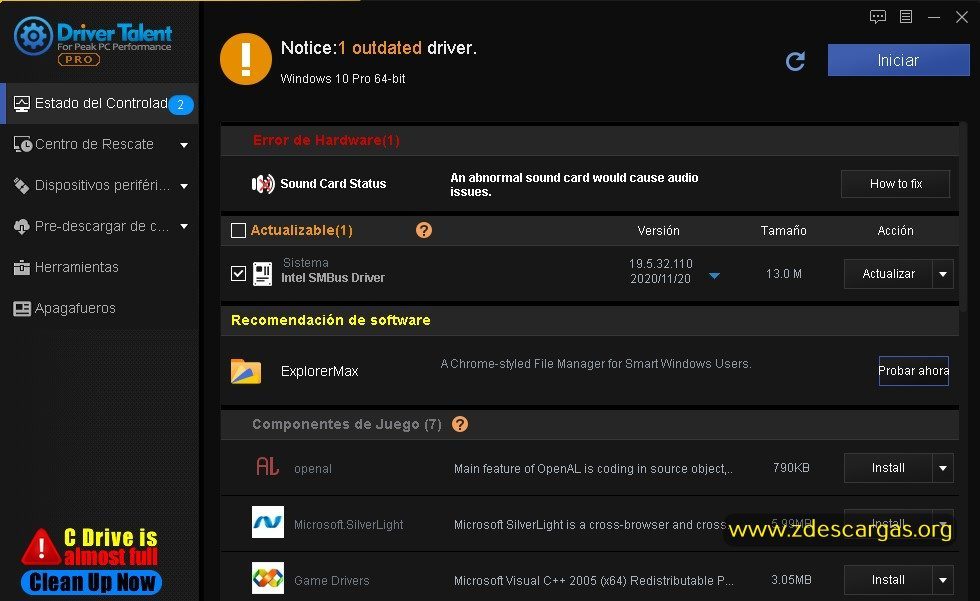The image size is (980, 601).
Task: Click the 3.05MB size value
Action: 791,580
